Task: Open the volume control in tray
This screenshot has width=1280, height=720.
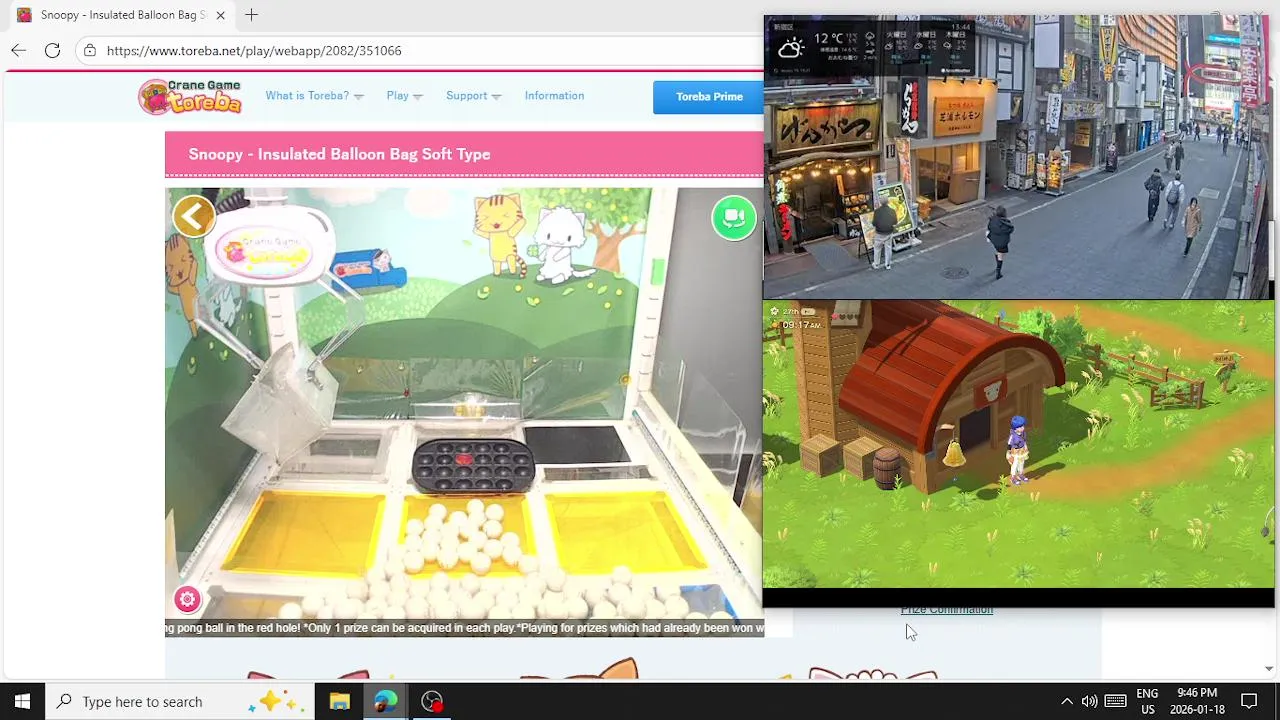Action: point(1089,701)
